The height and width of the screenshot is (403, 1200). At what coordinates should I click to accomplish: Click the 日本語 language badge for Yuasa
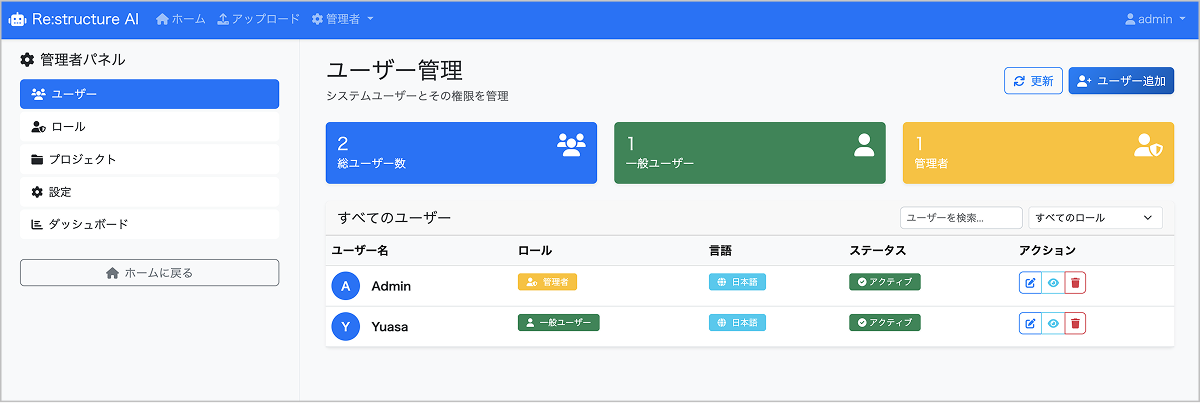(x=737, y=322)
